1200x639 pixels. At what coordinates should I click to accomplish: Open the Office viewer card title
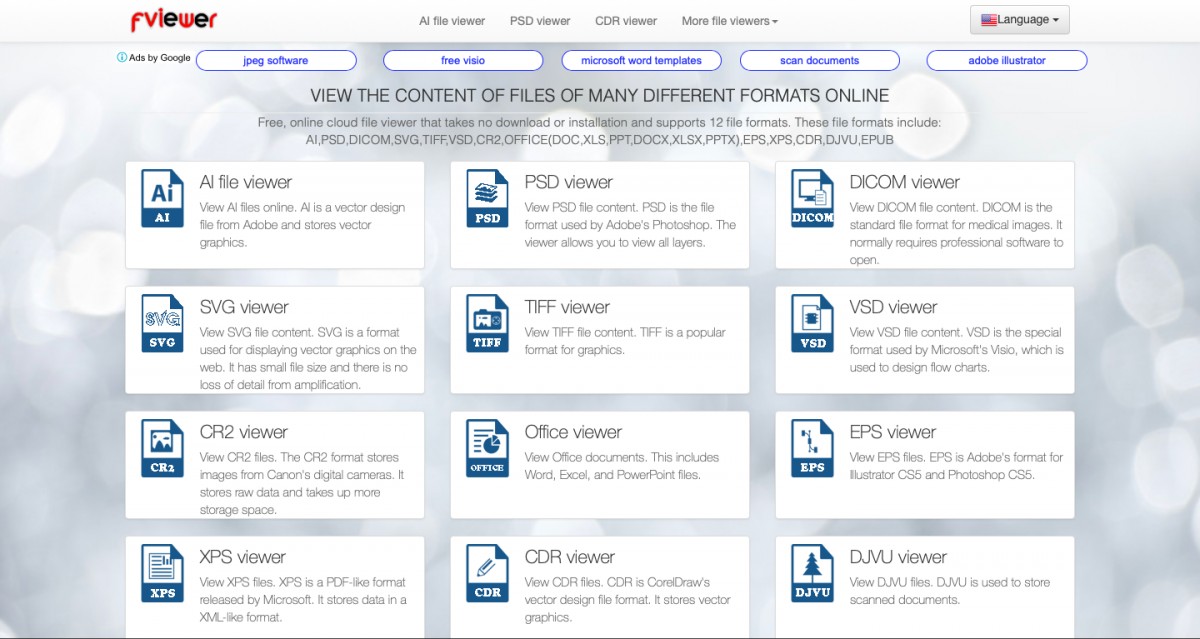pyautogui.click(x=573, y=432)
